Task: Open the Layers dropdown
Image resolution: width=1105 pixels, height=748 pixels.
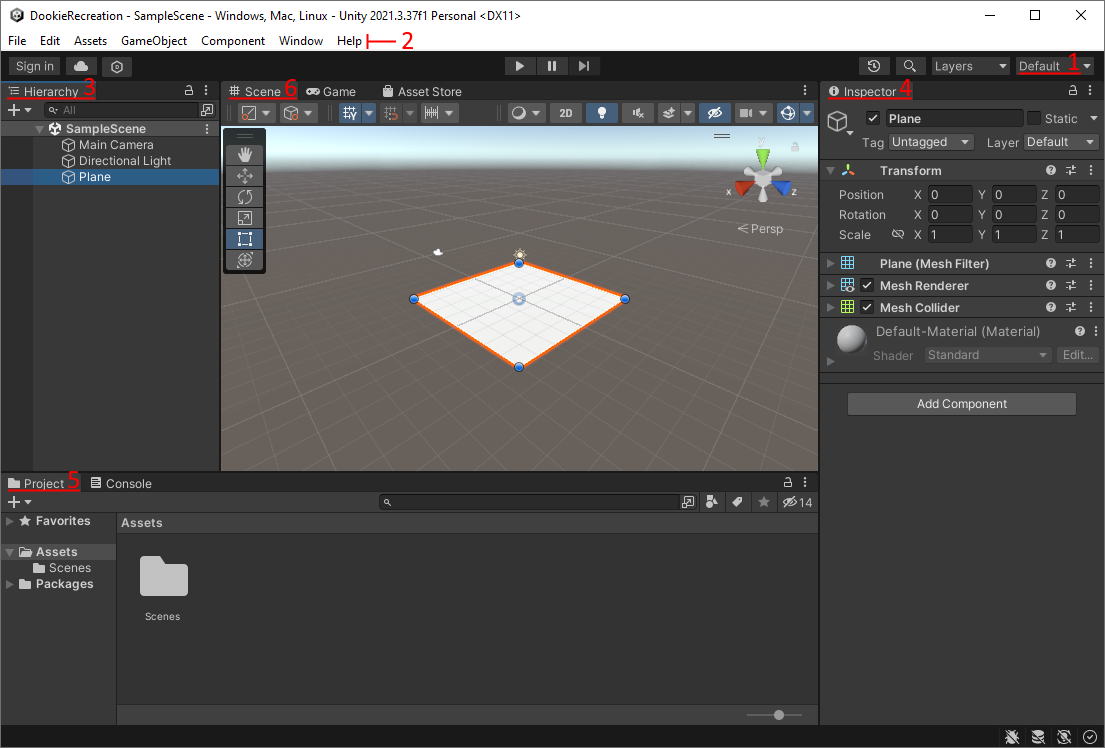Action: pyautogui.click(x=970, y=66)
